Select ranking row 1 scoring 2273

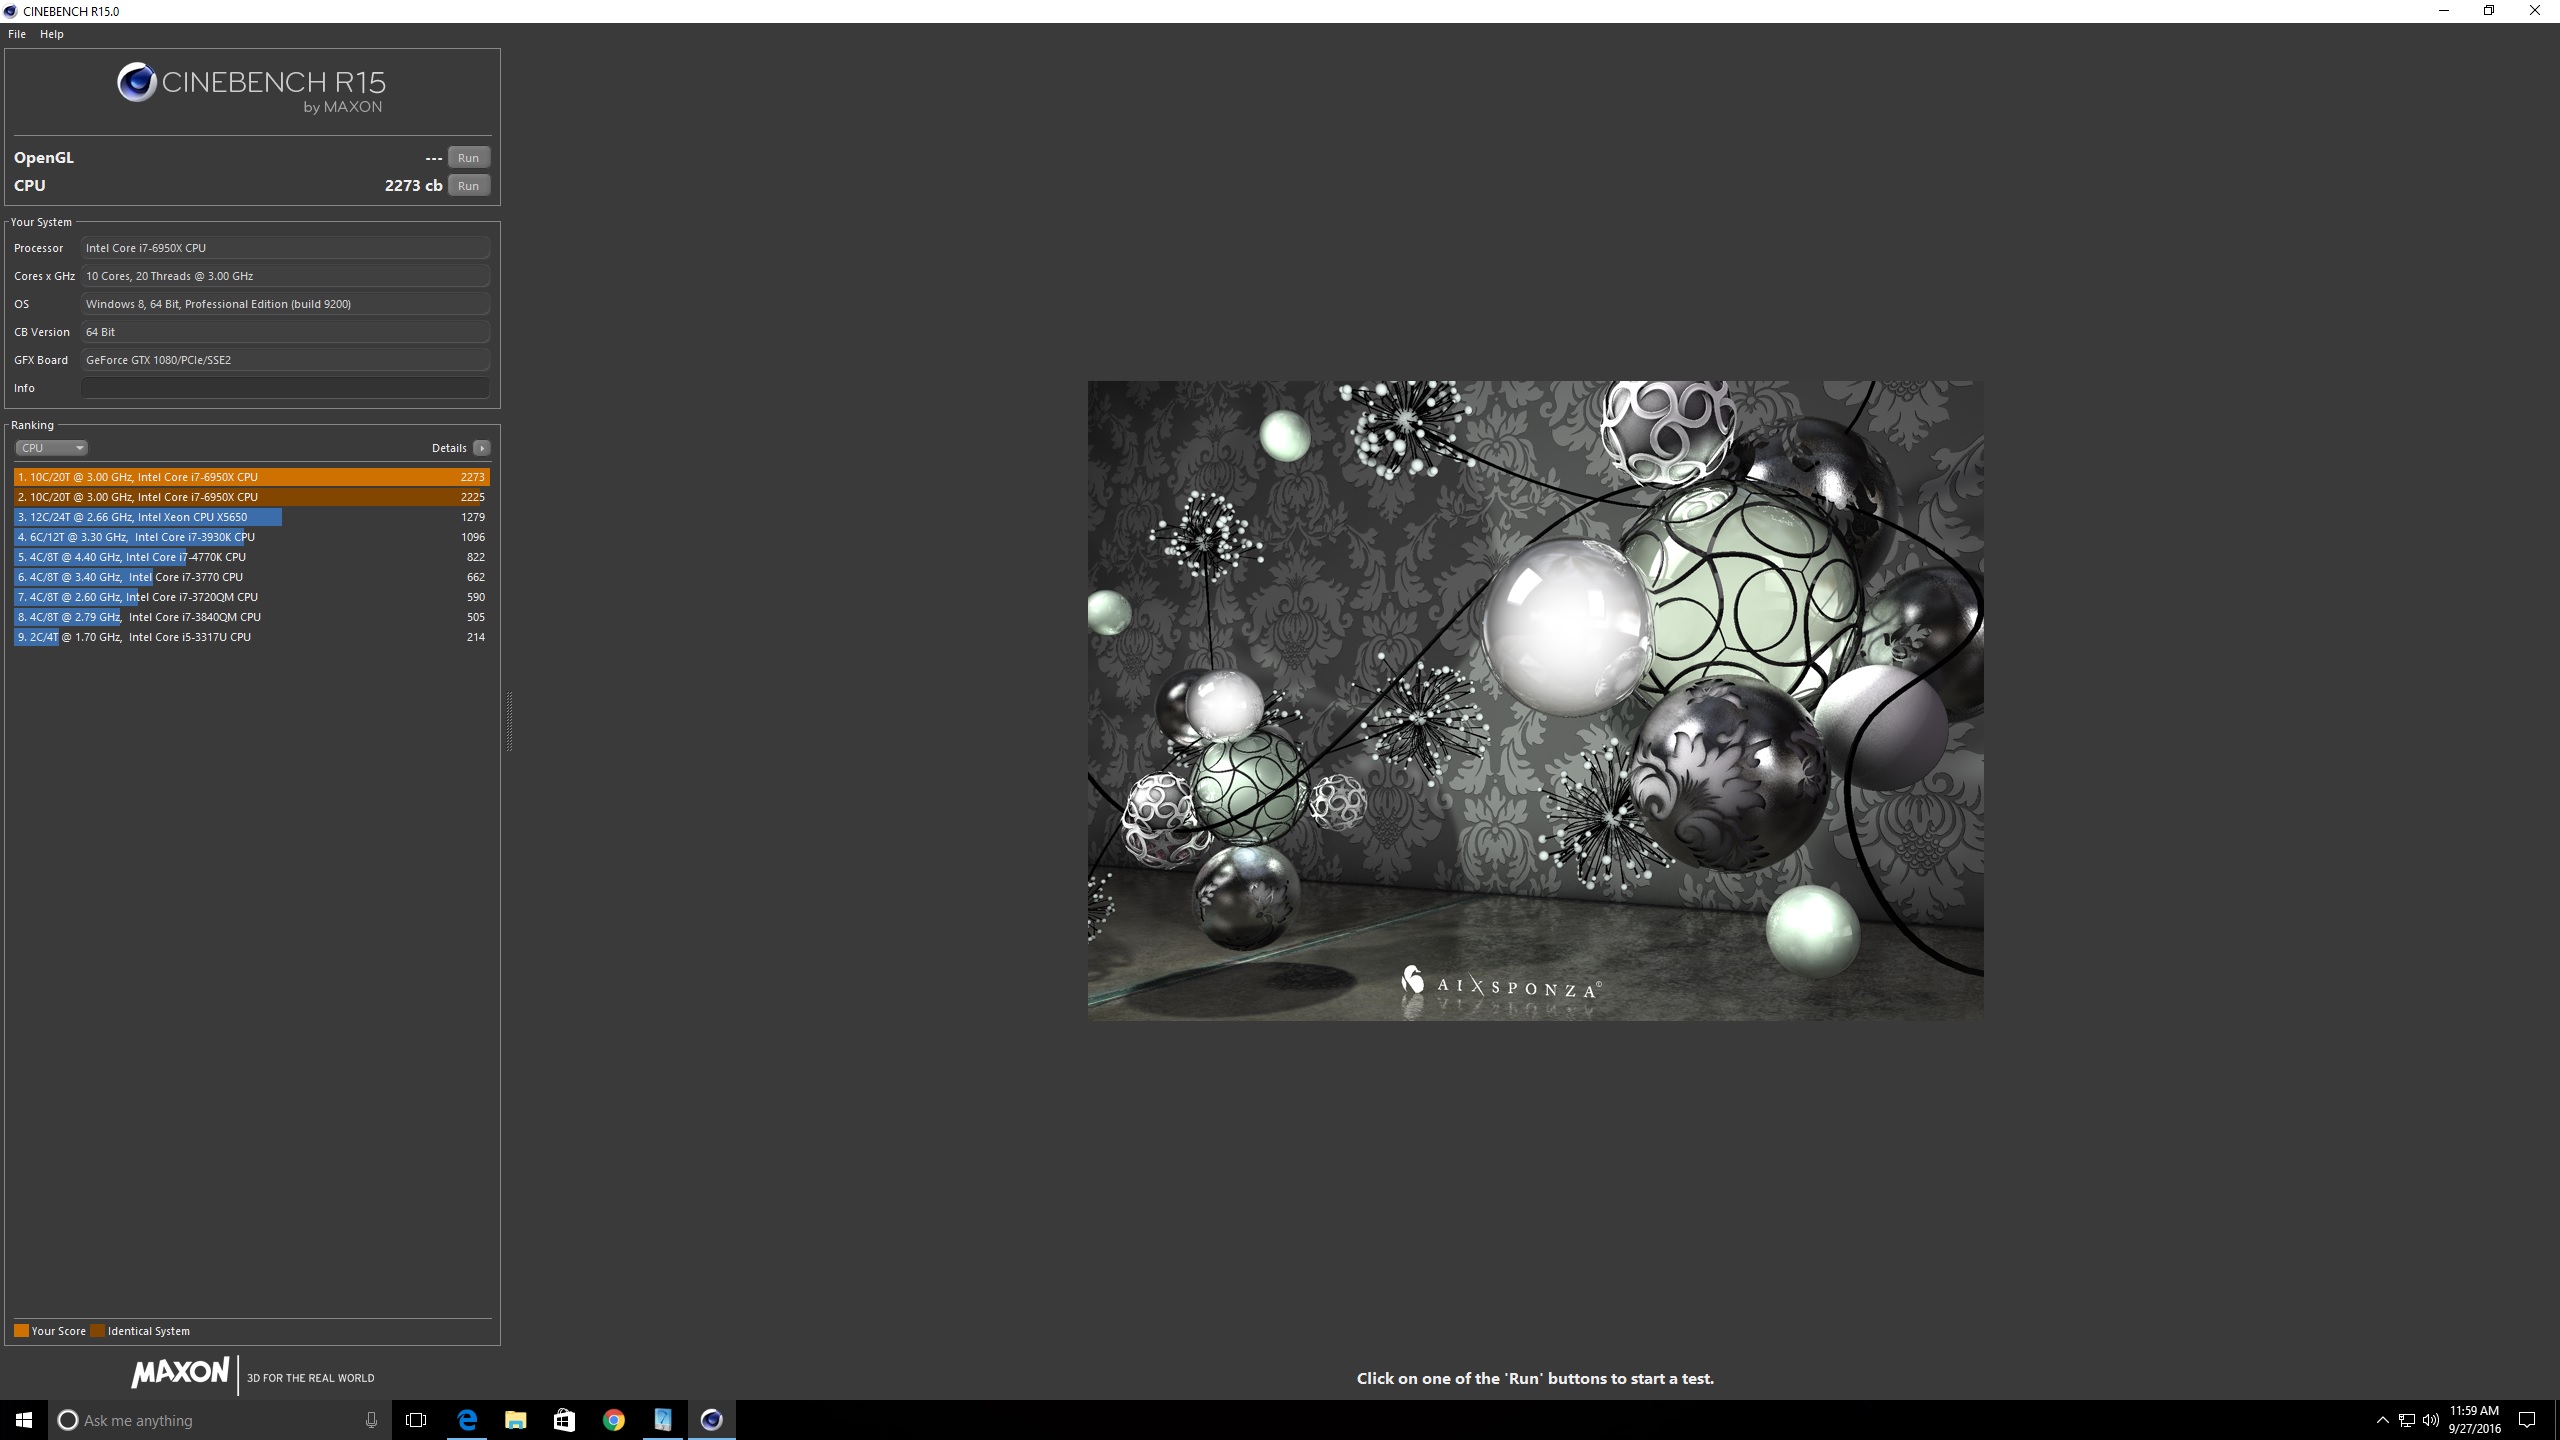point(252,477)
